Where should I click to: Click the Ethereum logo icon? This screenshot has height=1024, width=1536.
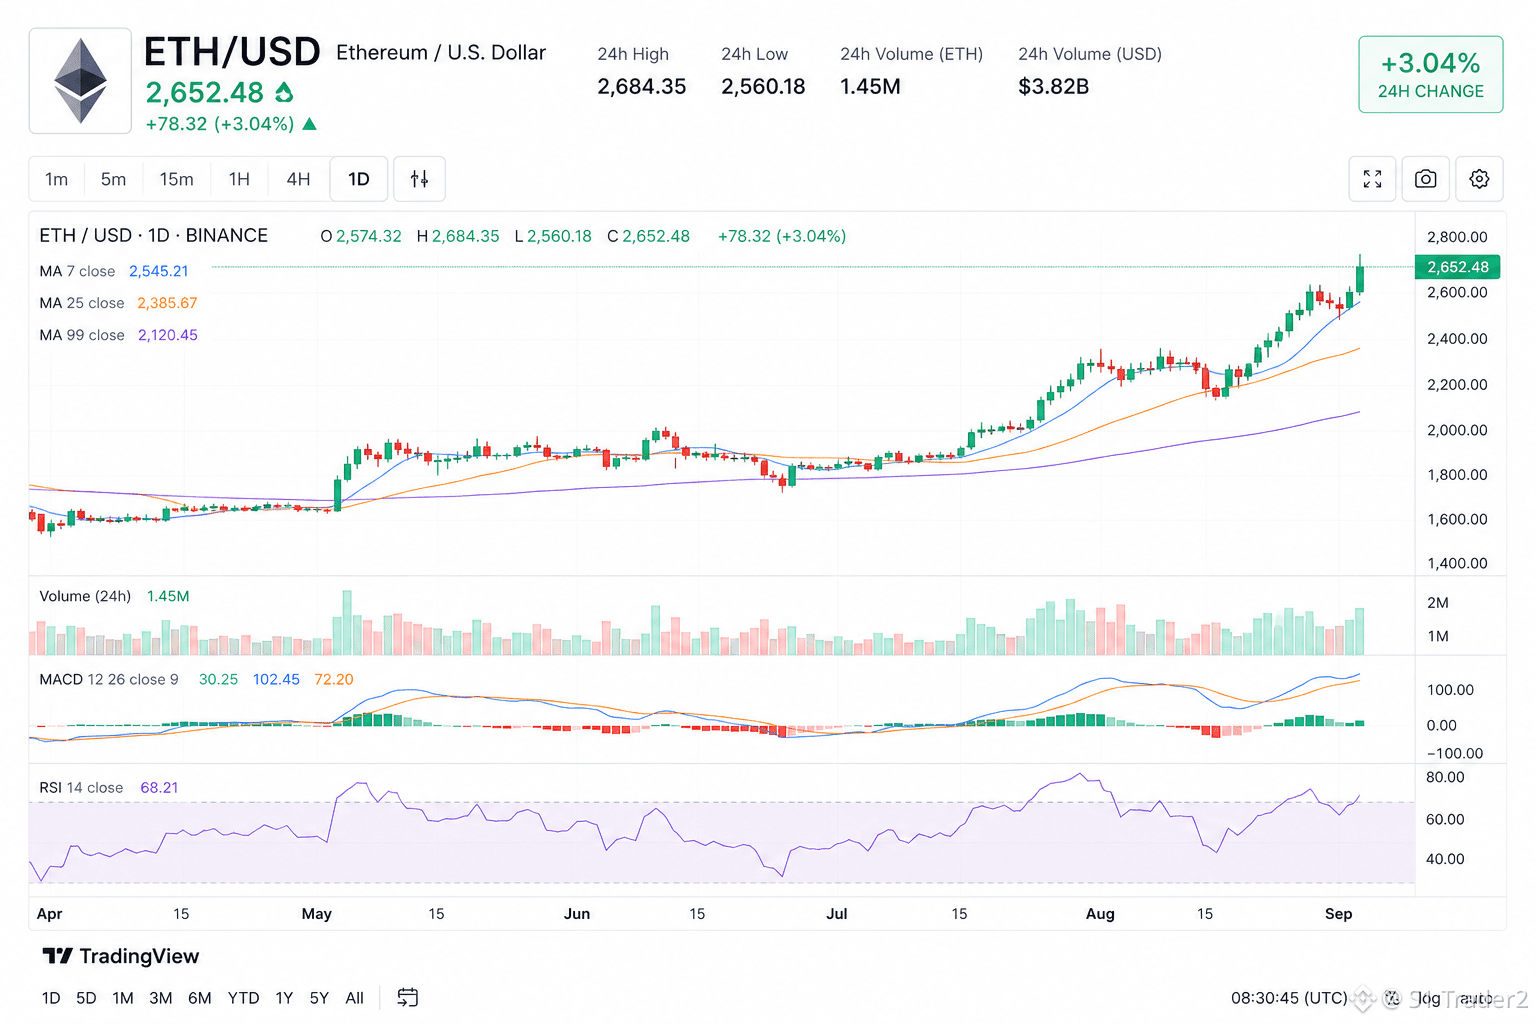coord(80,81)
